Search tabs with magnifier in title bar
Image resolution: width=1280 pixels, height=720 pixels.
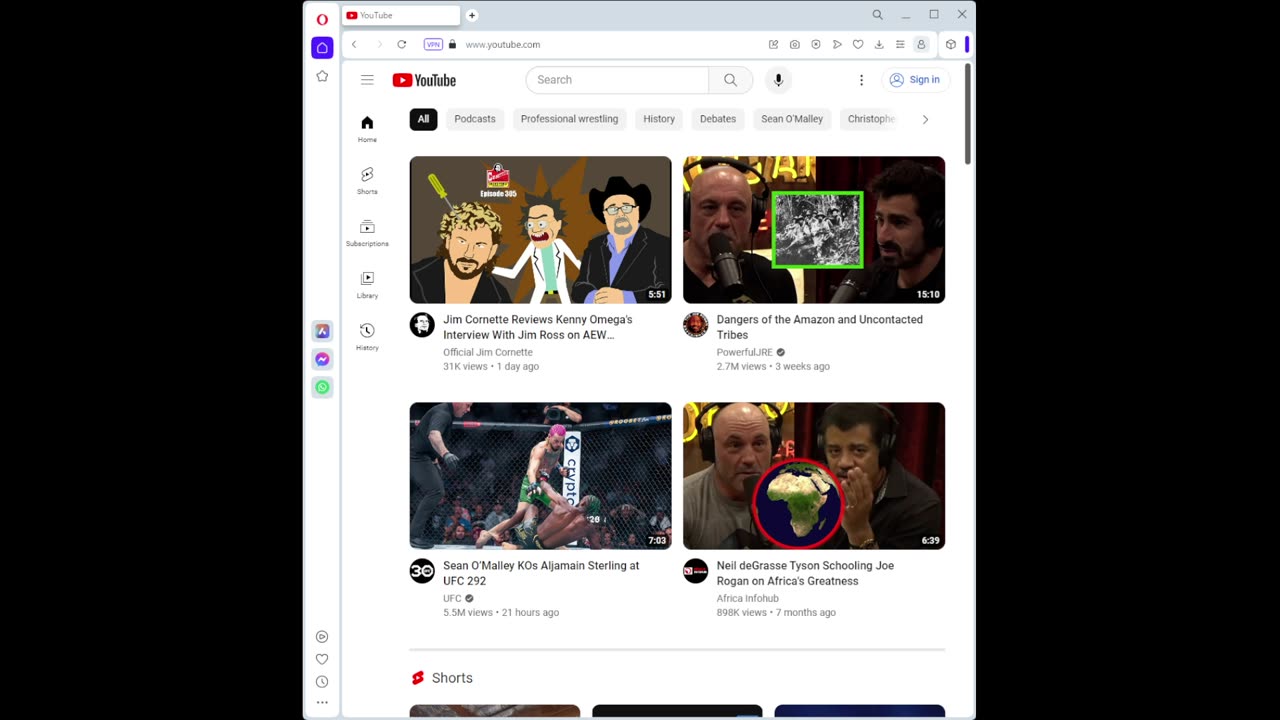(877, 15)
